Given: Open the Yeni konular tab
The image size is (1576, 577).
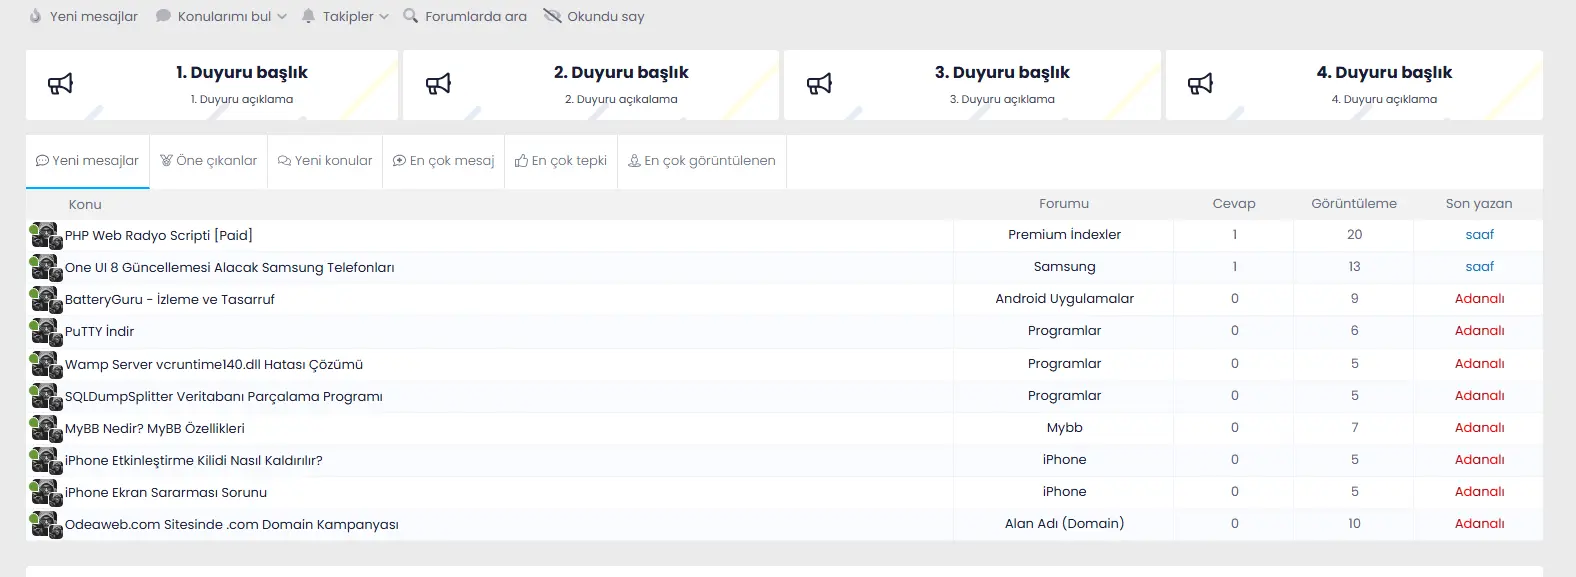Looking at the screenshot, I should (325, 161).
